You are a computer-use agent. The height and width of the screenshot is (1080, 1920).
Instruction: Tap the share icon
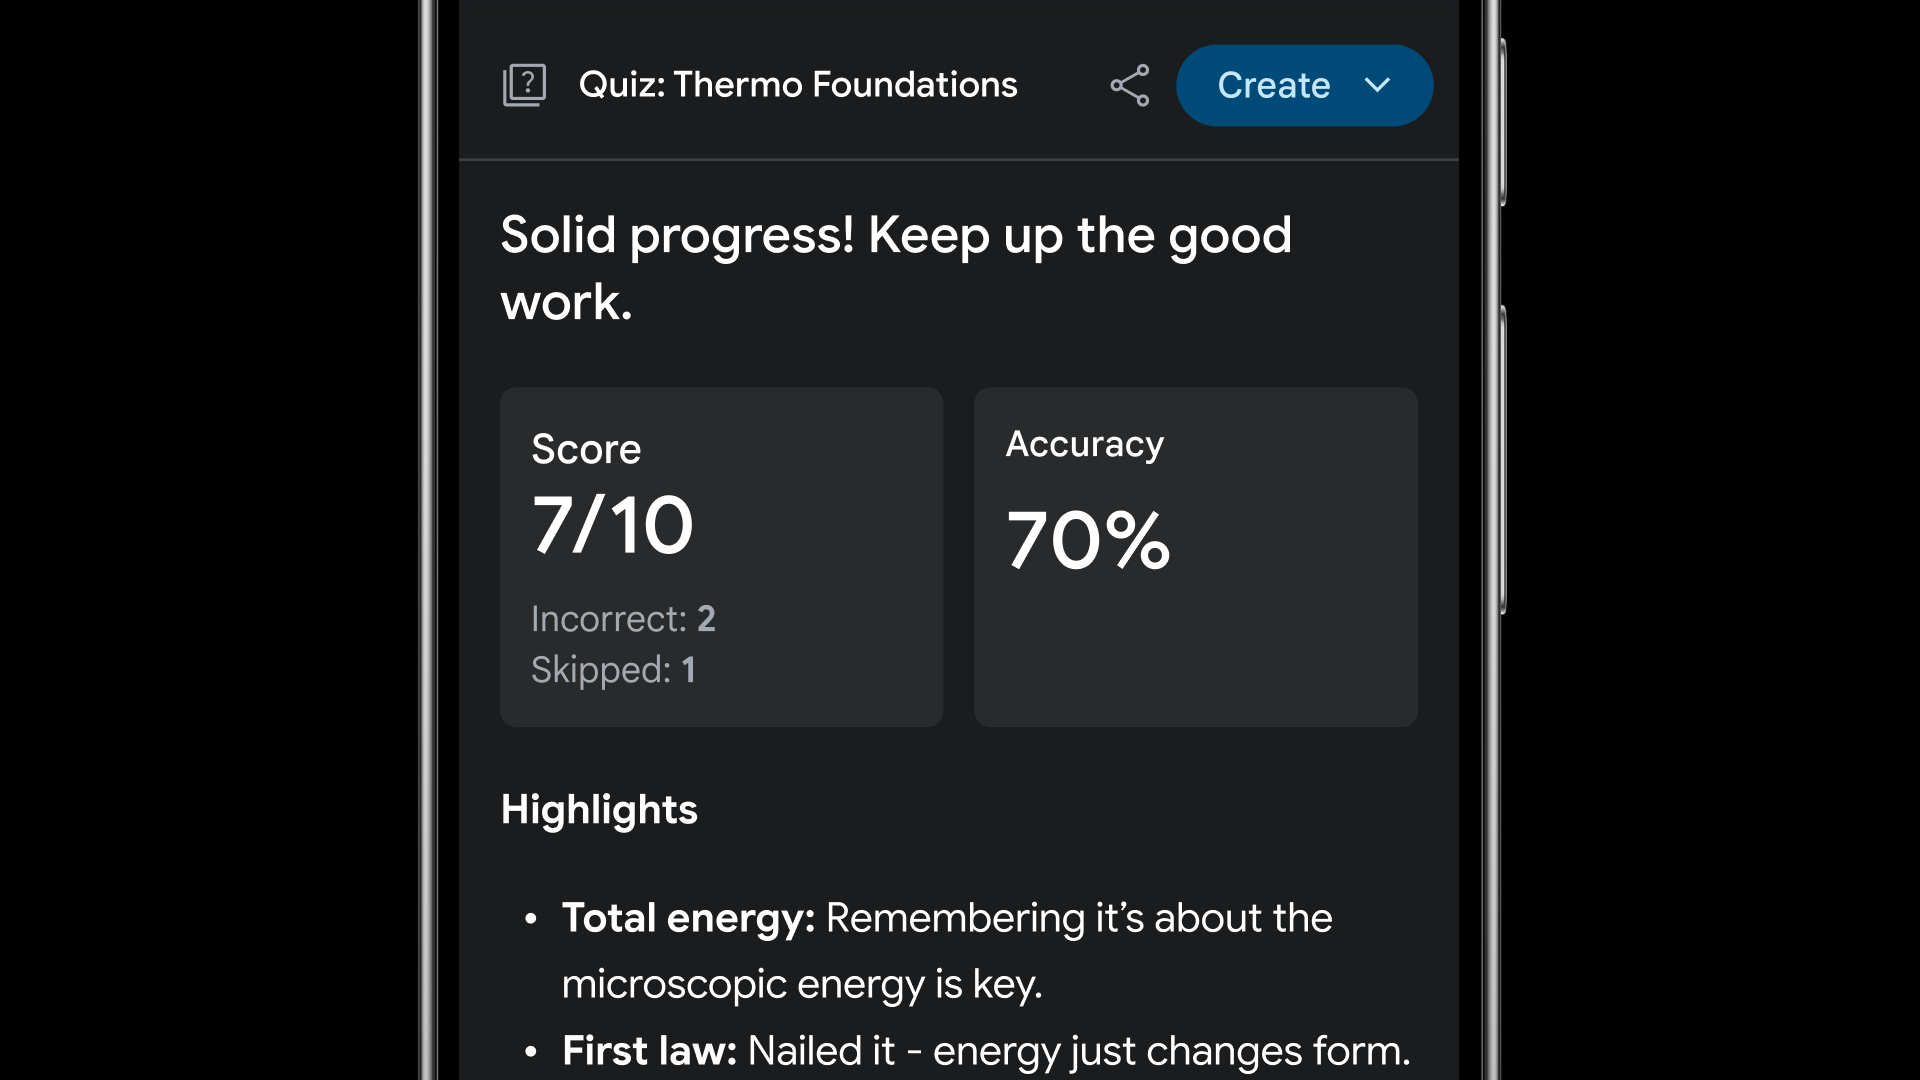click(1130, 85)
